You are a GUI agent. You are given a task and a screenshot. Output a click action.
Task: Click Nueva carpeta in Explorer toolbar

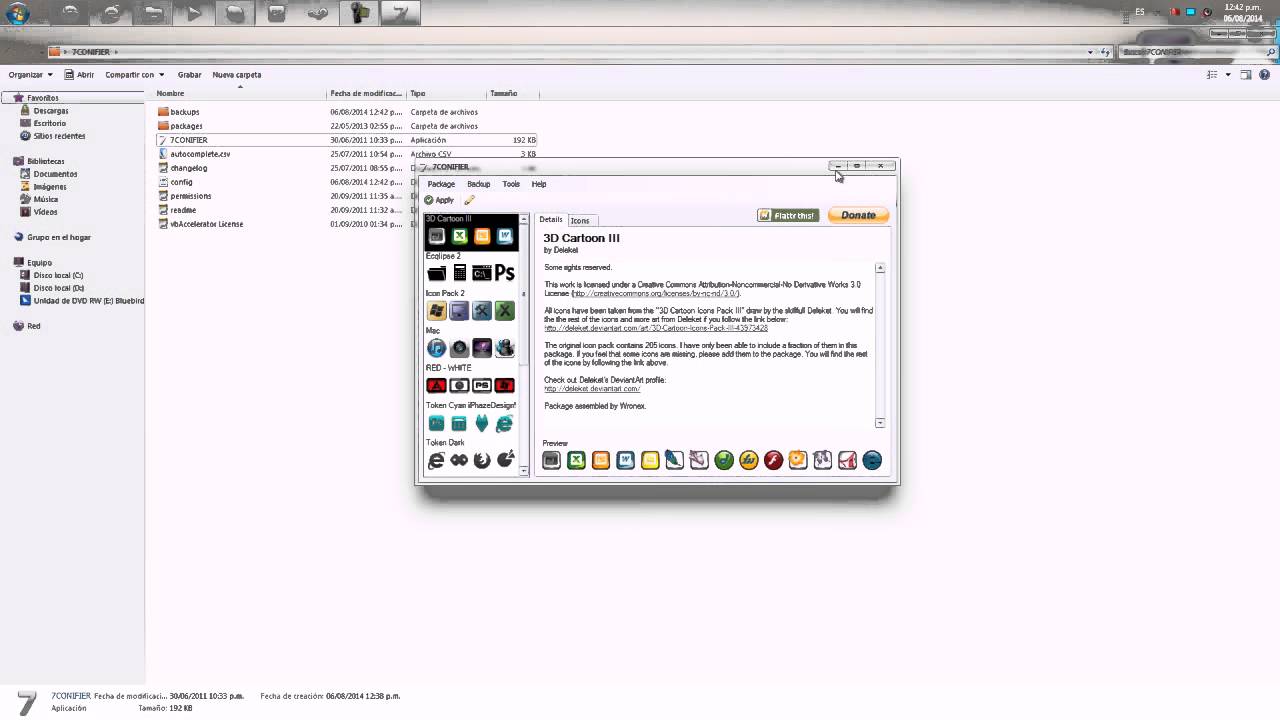(237, 75)
